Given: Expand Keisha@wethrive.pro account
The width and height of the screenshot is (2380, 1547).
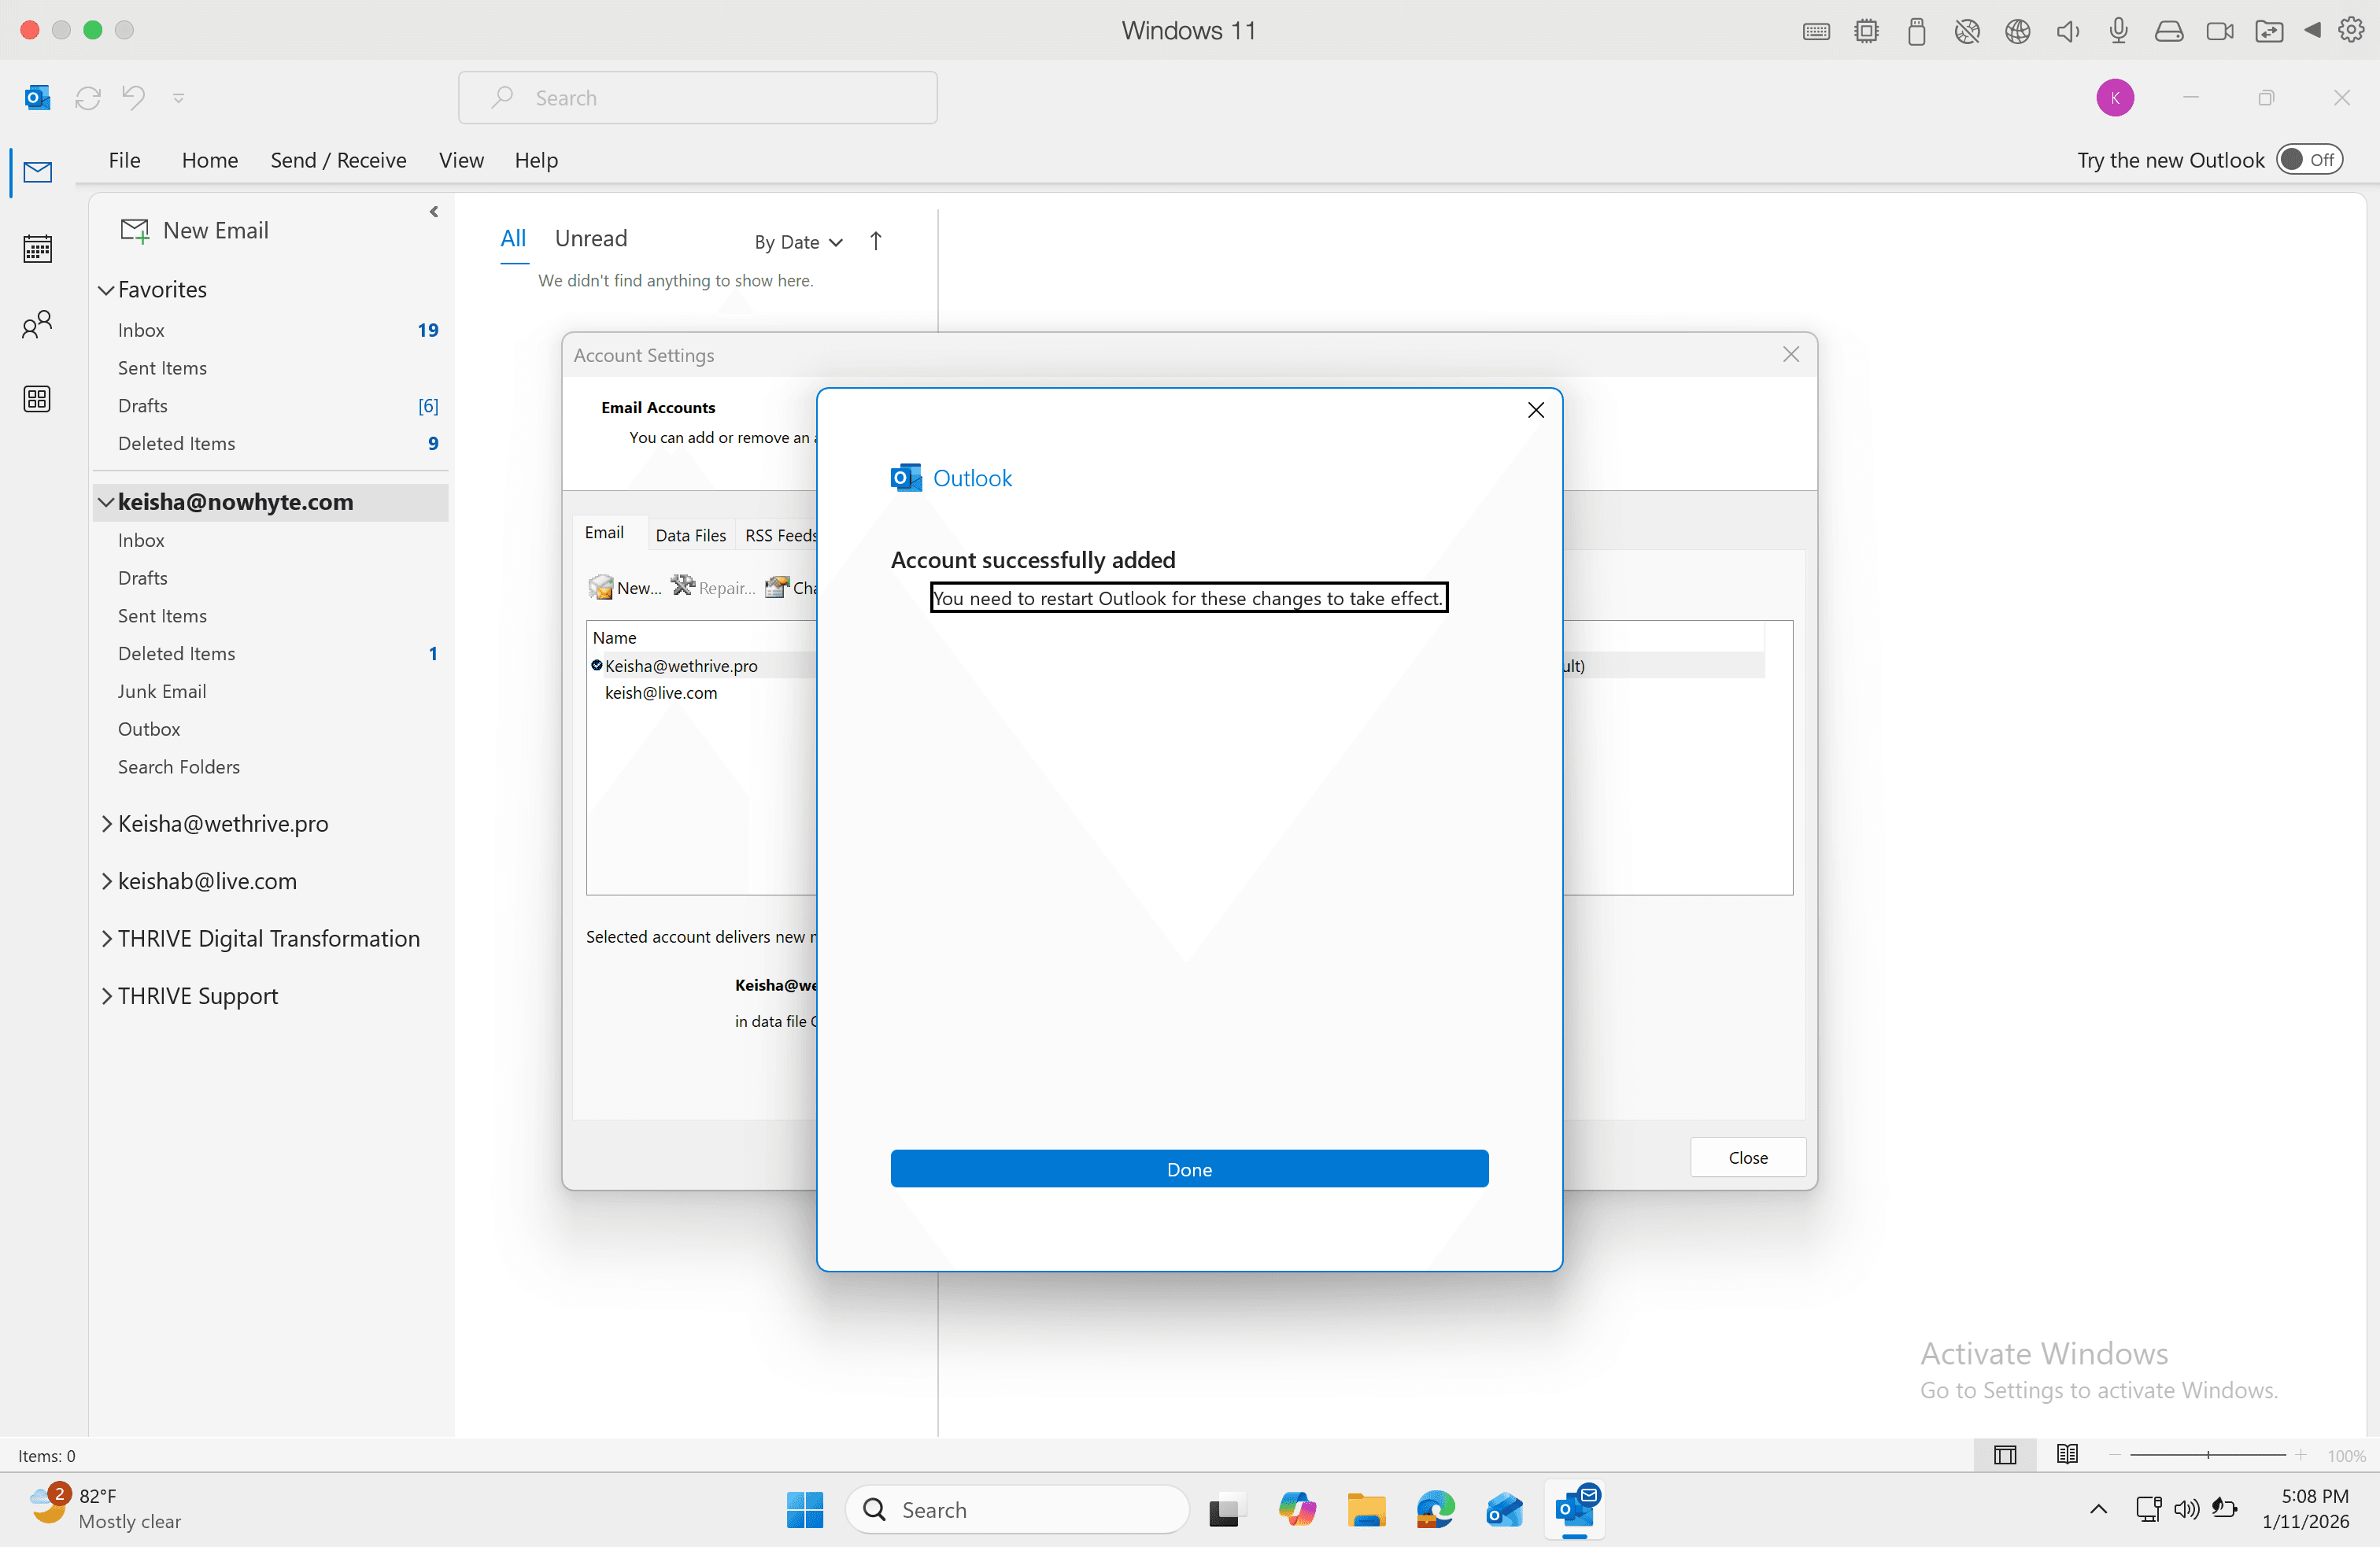Looking at the screenshot, I should point(106,823).
